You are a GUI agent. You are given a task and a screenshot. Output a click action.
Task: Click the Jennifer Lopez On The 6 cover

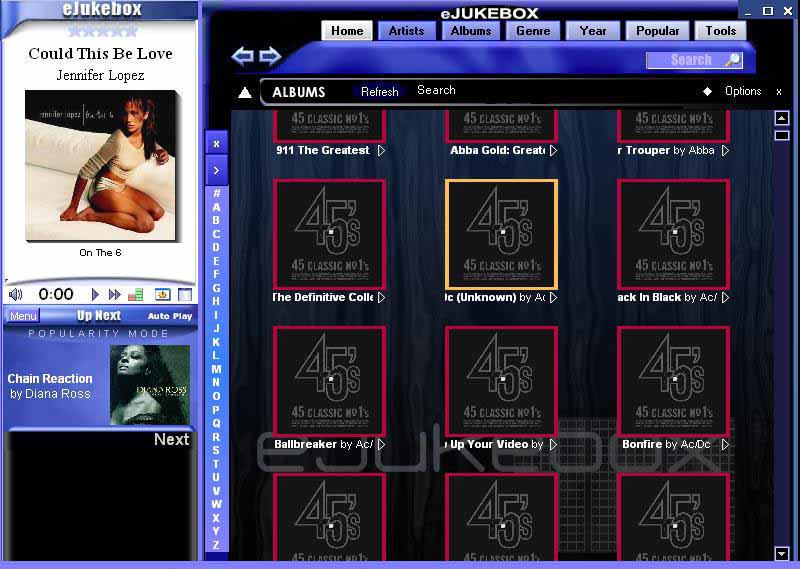[x=102, y=165]
